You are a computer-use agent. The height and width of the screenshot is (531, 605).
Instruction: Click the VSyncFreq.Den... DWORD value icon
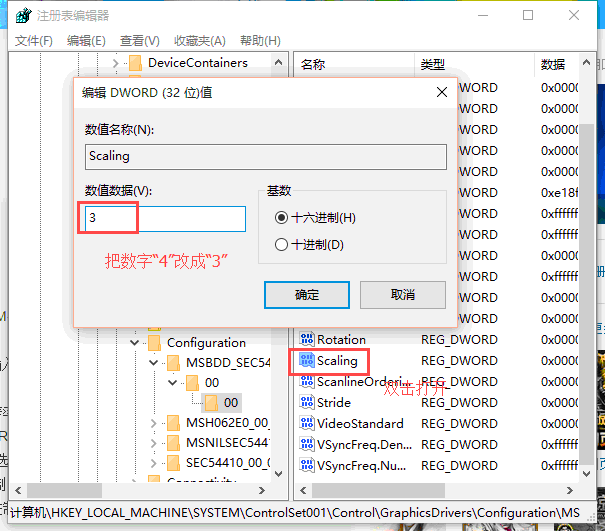tap(307, 444)
